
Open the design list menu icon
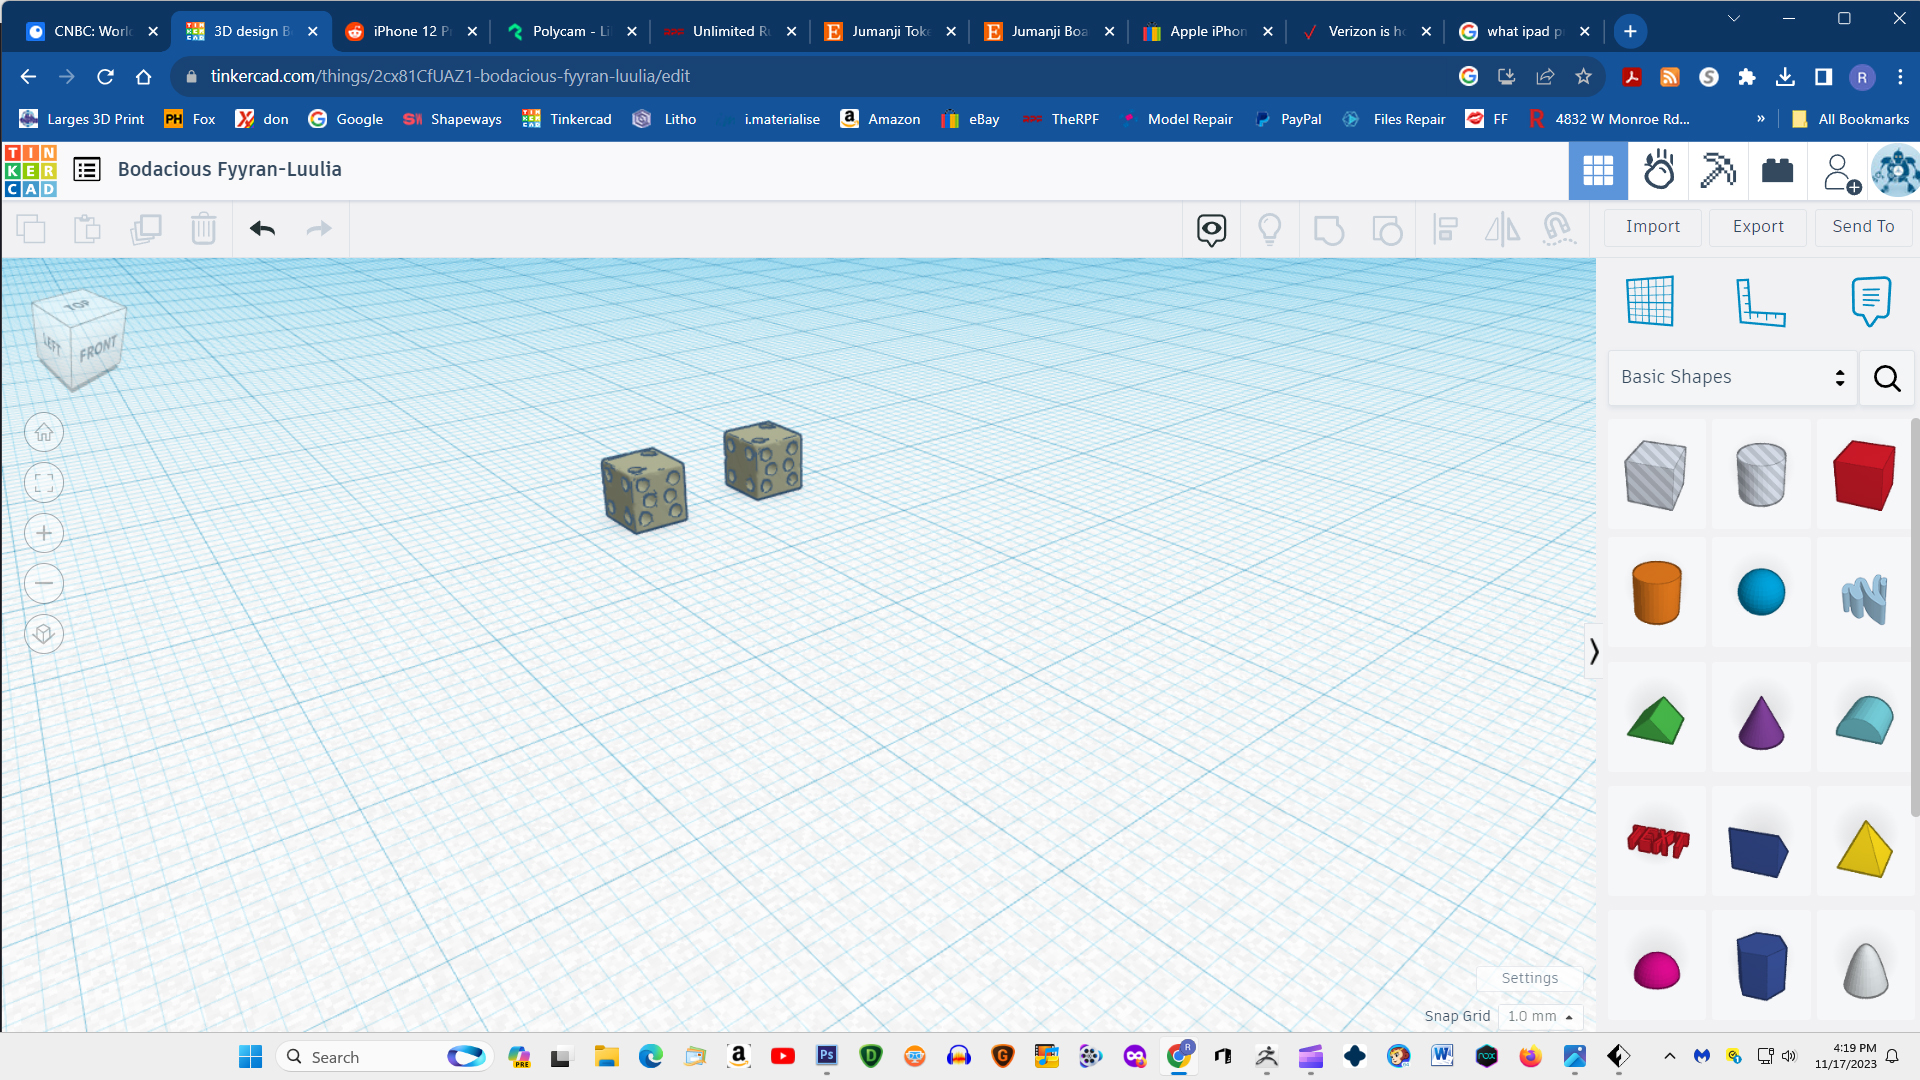[x=87, y=169]
